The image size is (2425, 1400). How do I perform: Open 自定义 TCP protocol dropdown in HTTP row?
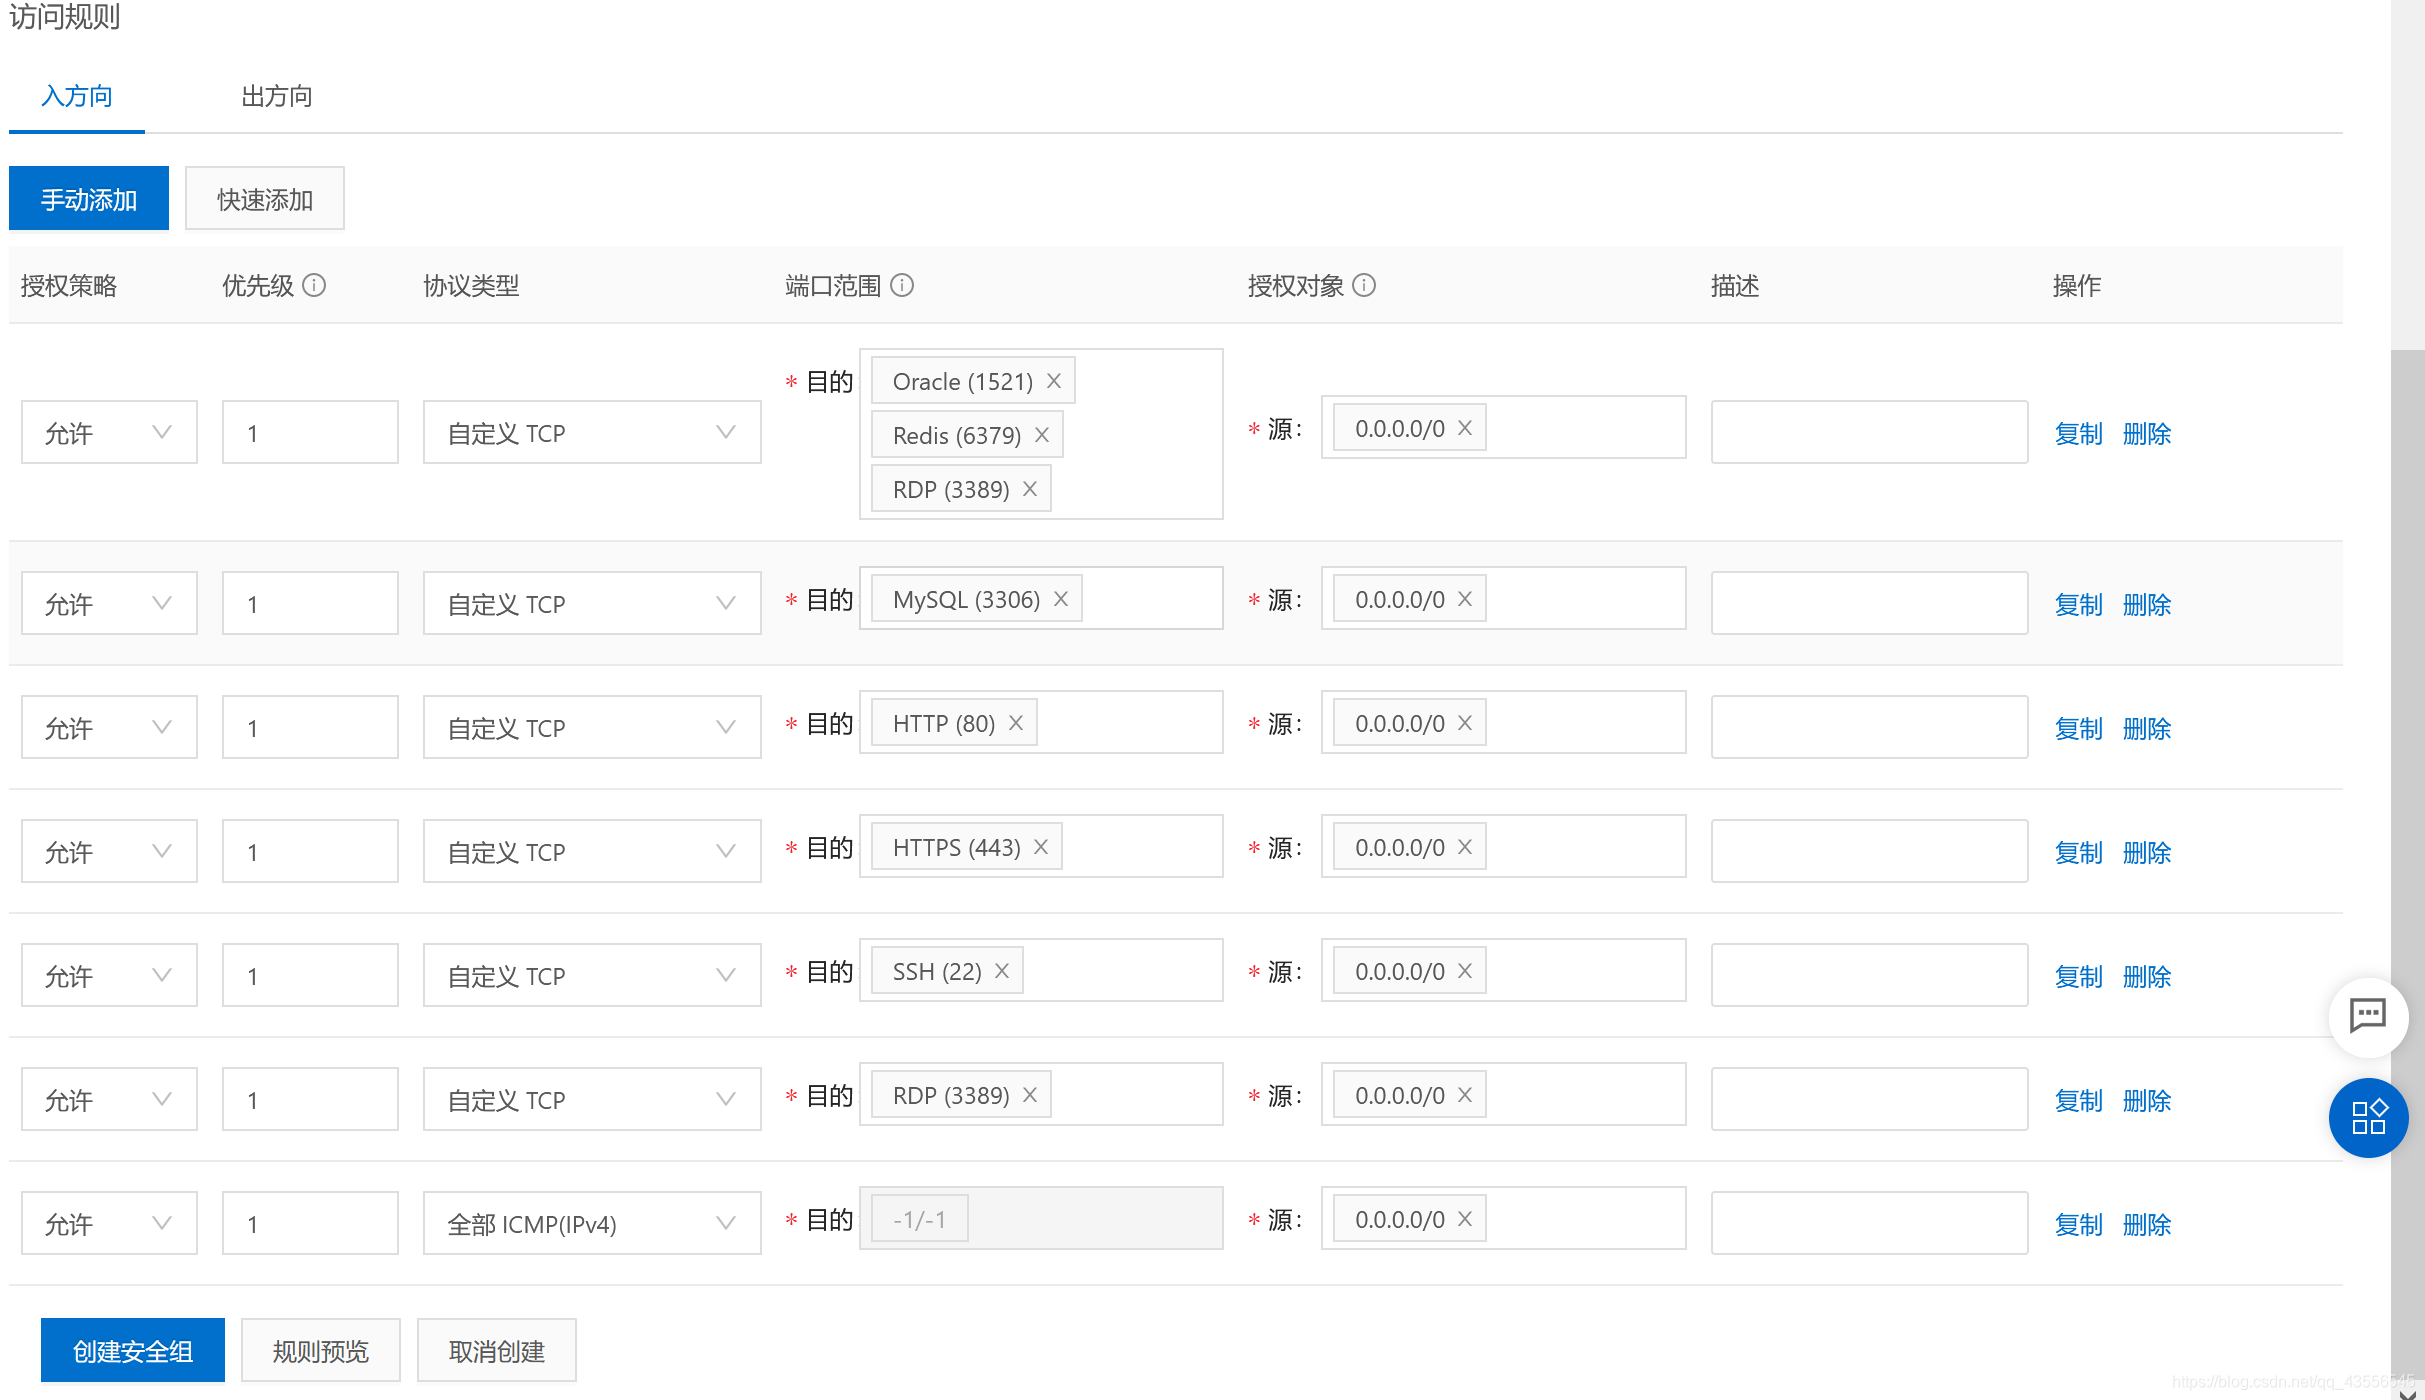pos(592,728)
